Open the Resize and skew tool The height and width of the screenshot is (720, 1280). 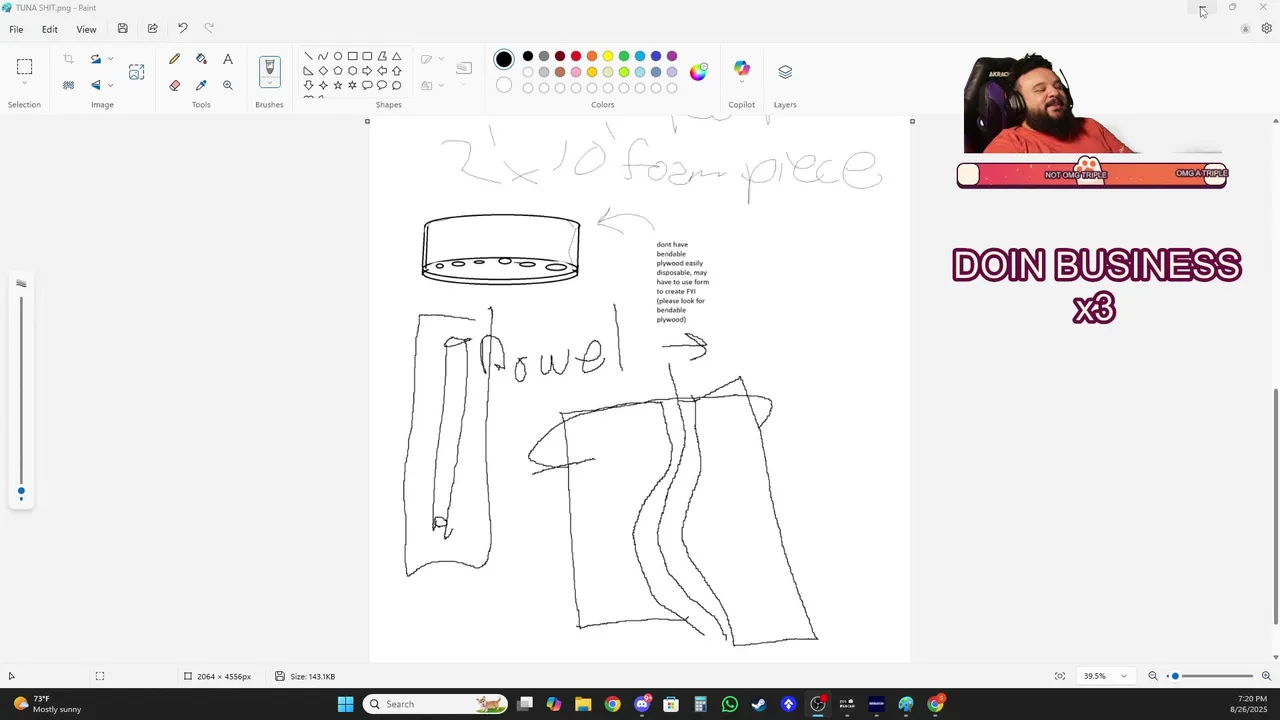(137, 72)
